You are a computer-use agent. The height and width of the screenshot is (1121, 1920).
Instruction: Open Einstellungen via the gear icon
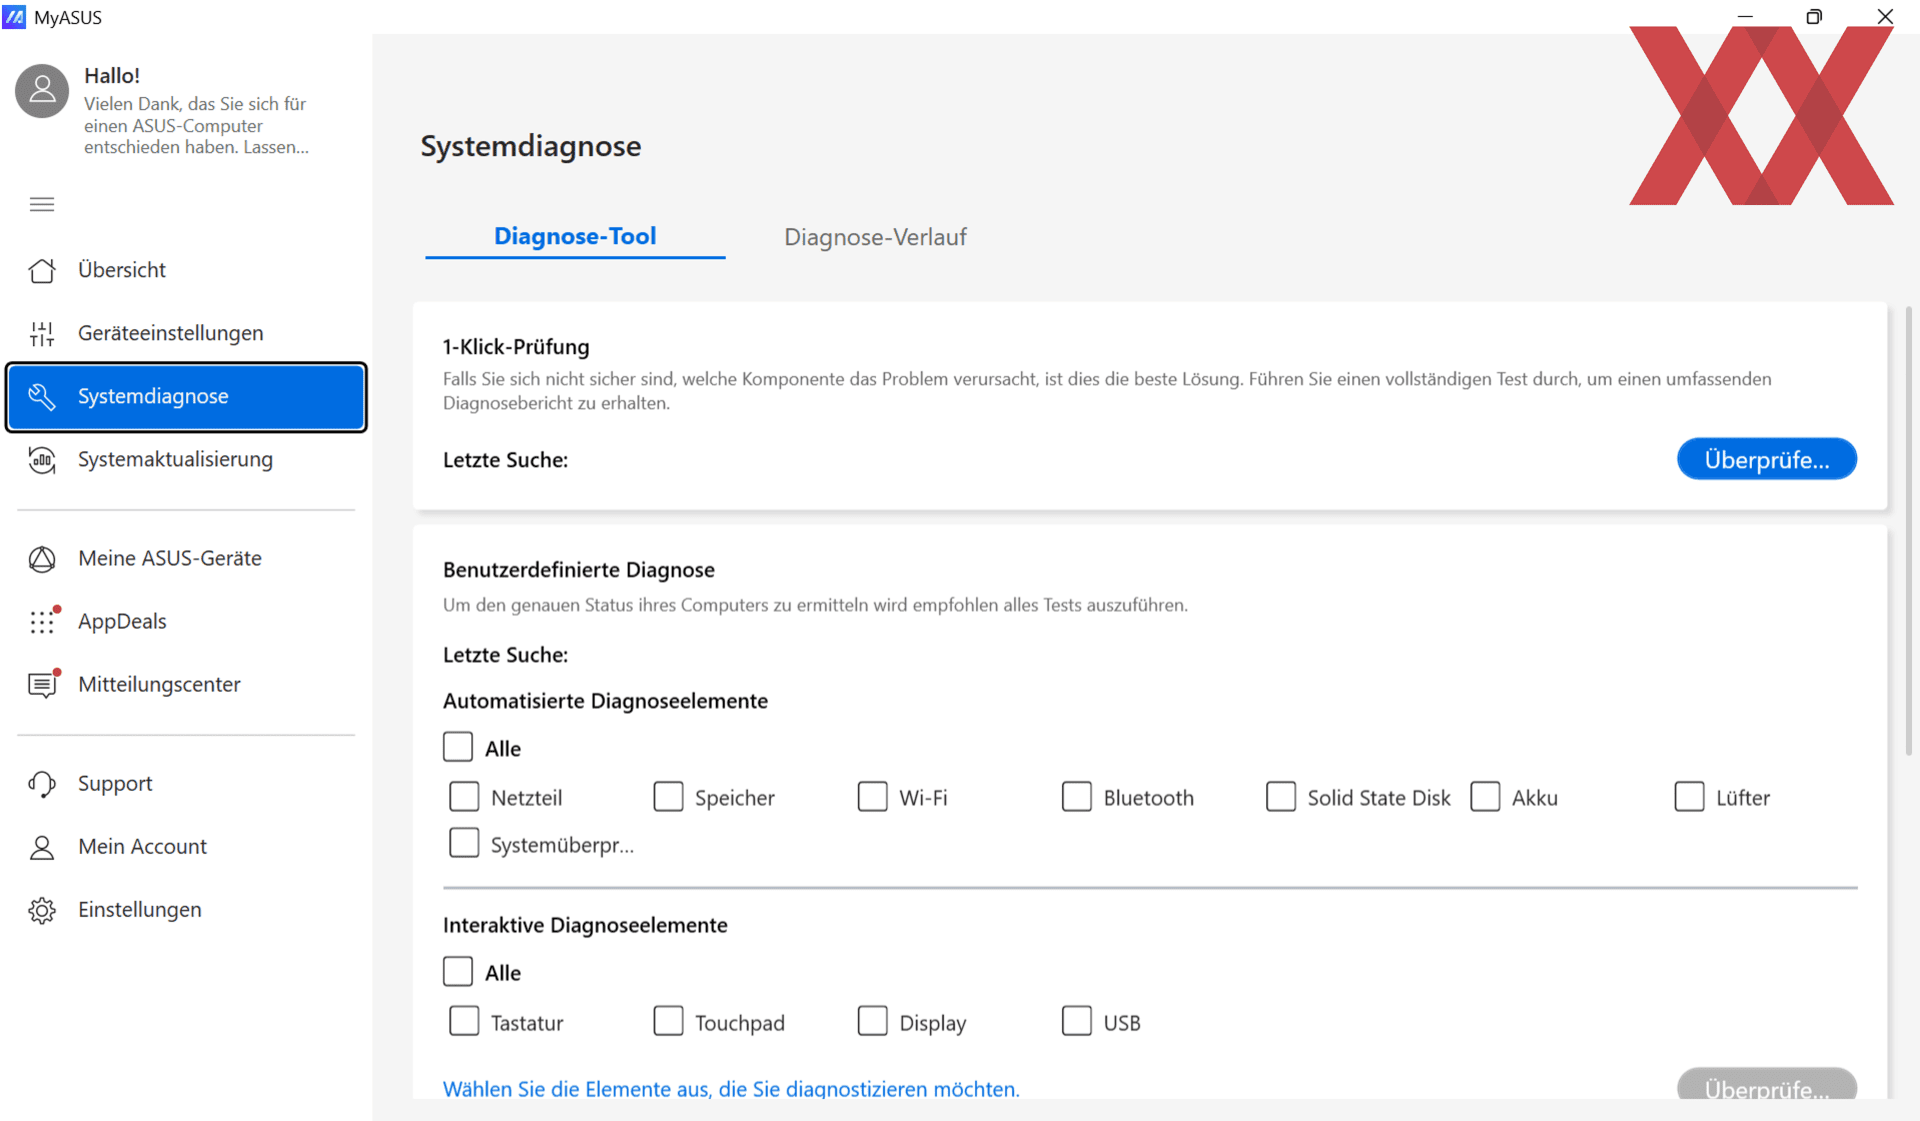coord(42,910)
